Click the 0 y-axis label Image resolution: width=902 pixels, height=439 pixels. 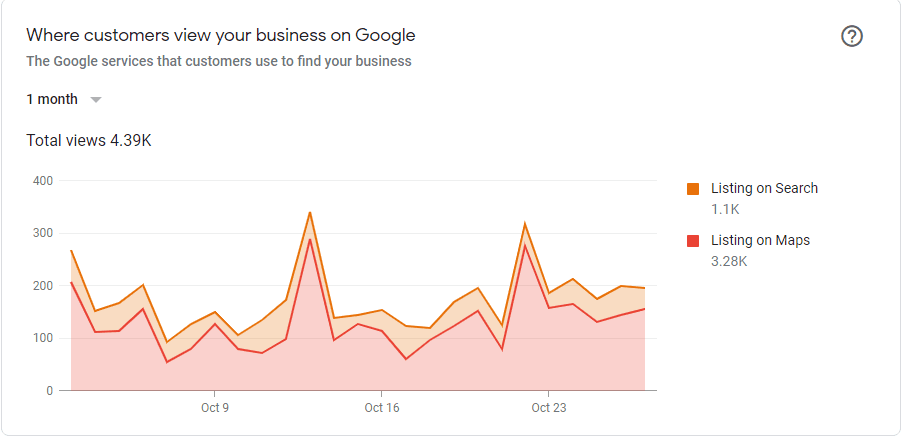(x=49, y=391)
